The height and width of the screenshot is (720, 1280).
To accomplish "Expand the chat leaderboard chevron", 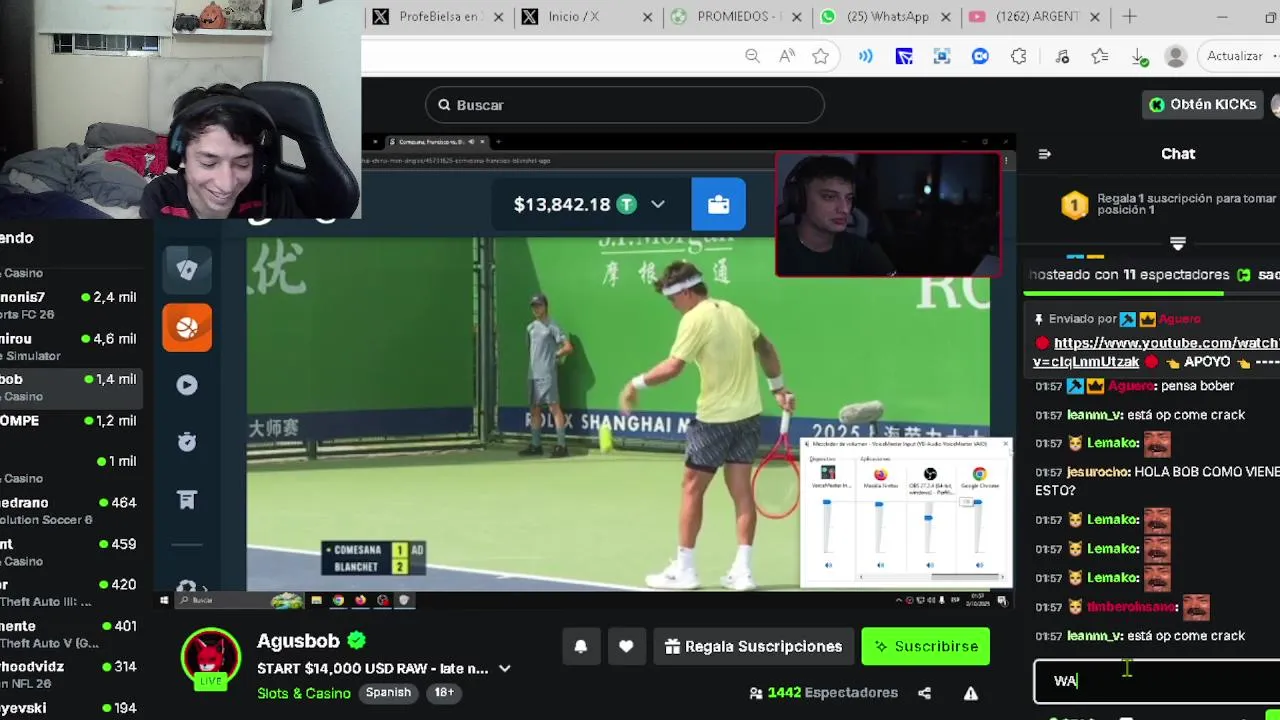I will tap(1178, 244).
